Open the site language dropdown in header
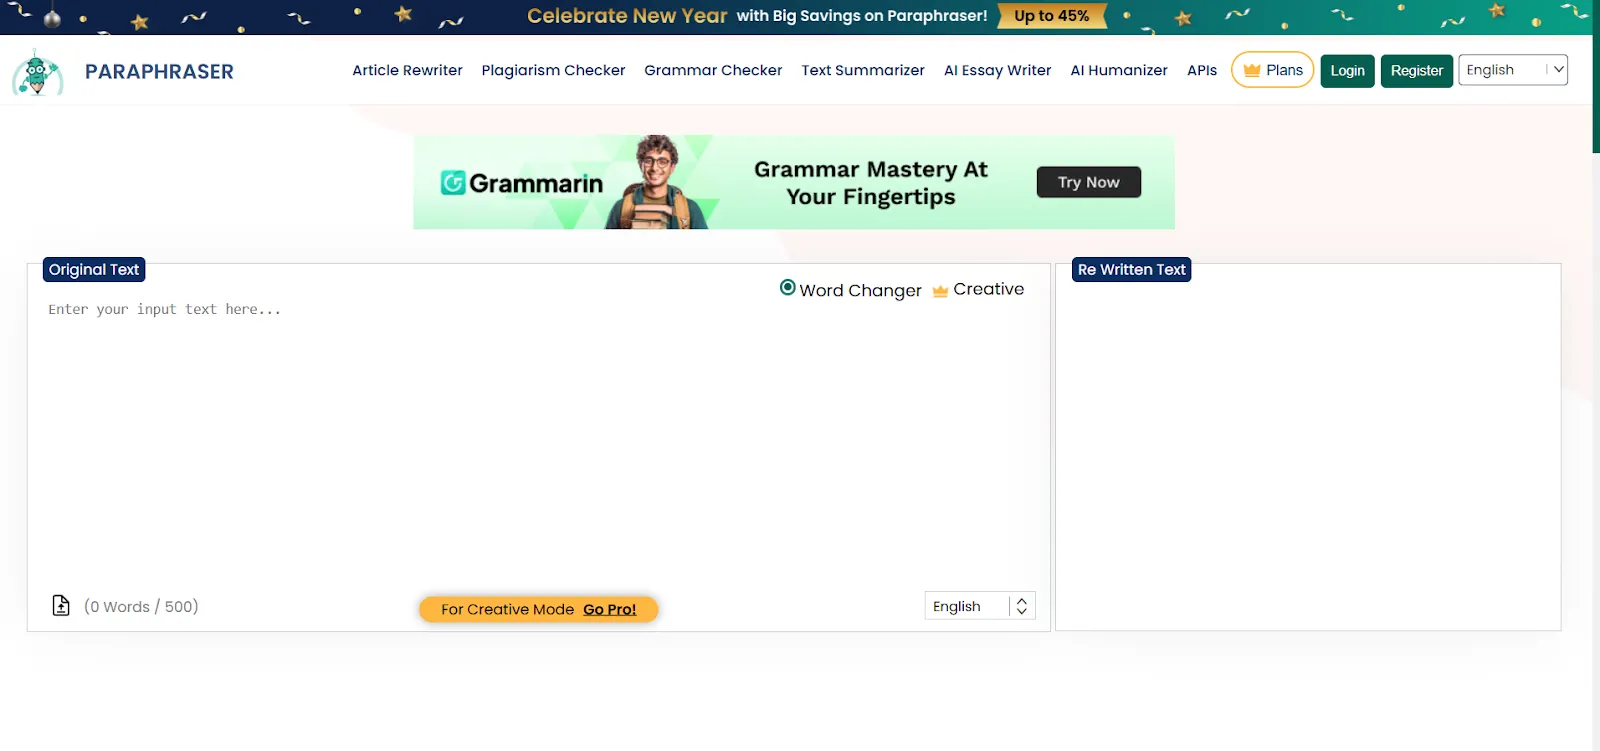 pos(1513,70)
